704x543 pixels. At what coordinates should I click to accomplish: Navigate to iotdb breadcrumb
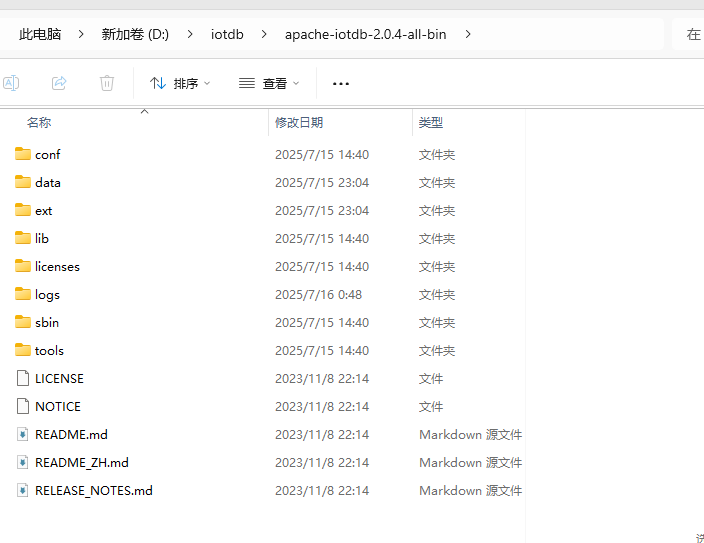227,34
